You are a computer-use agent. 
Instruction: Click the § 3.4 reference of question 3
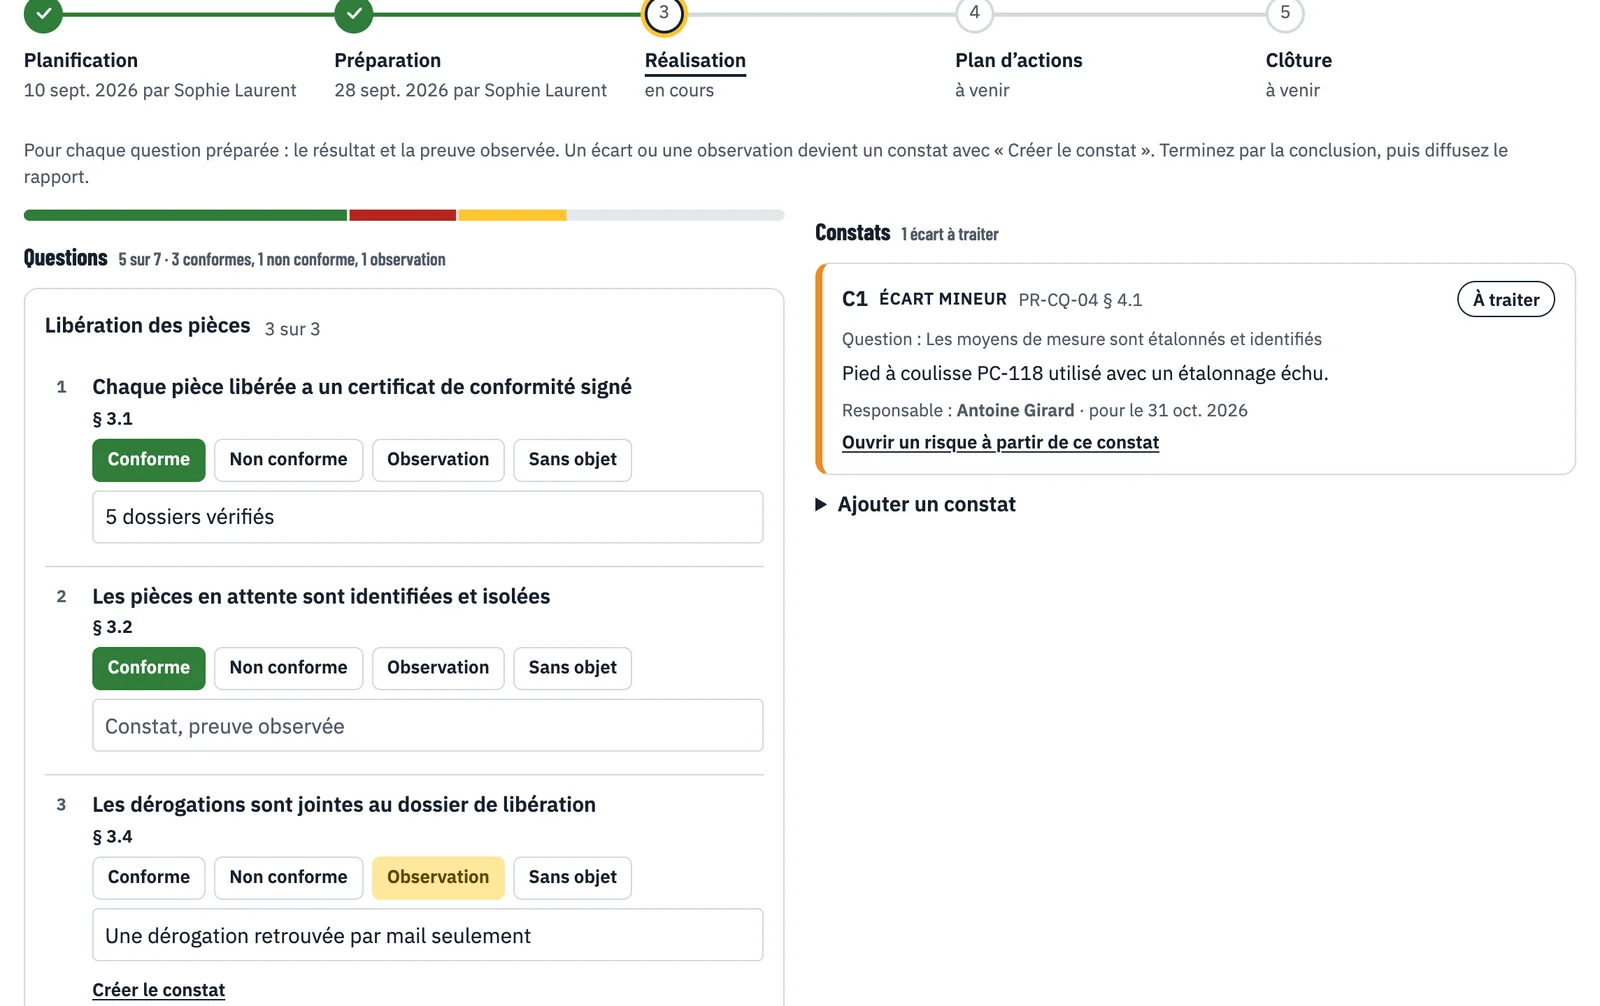[112, 837]
